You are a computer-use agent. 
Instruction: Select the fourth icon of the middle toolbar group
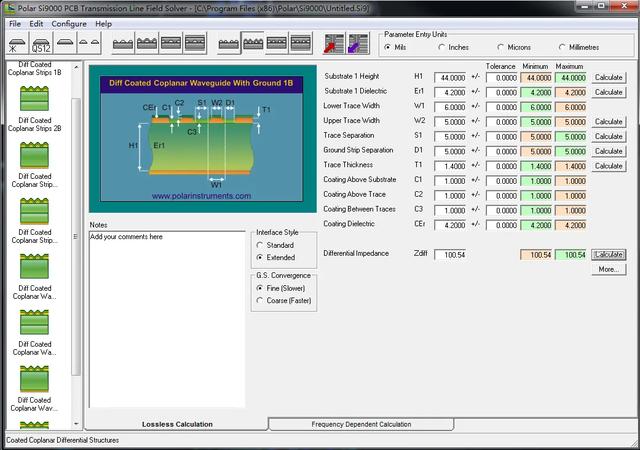coord(195,44)
